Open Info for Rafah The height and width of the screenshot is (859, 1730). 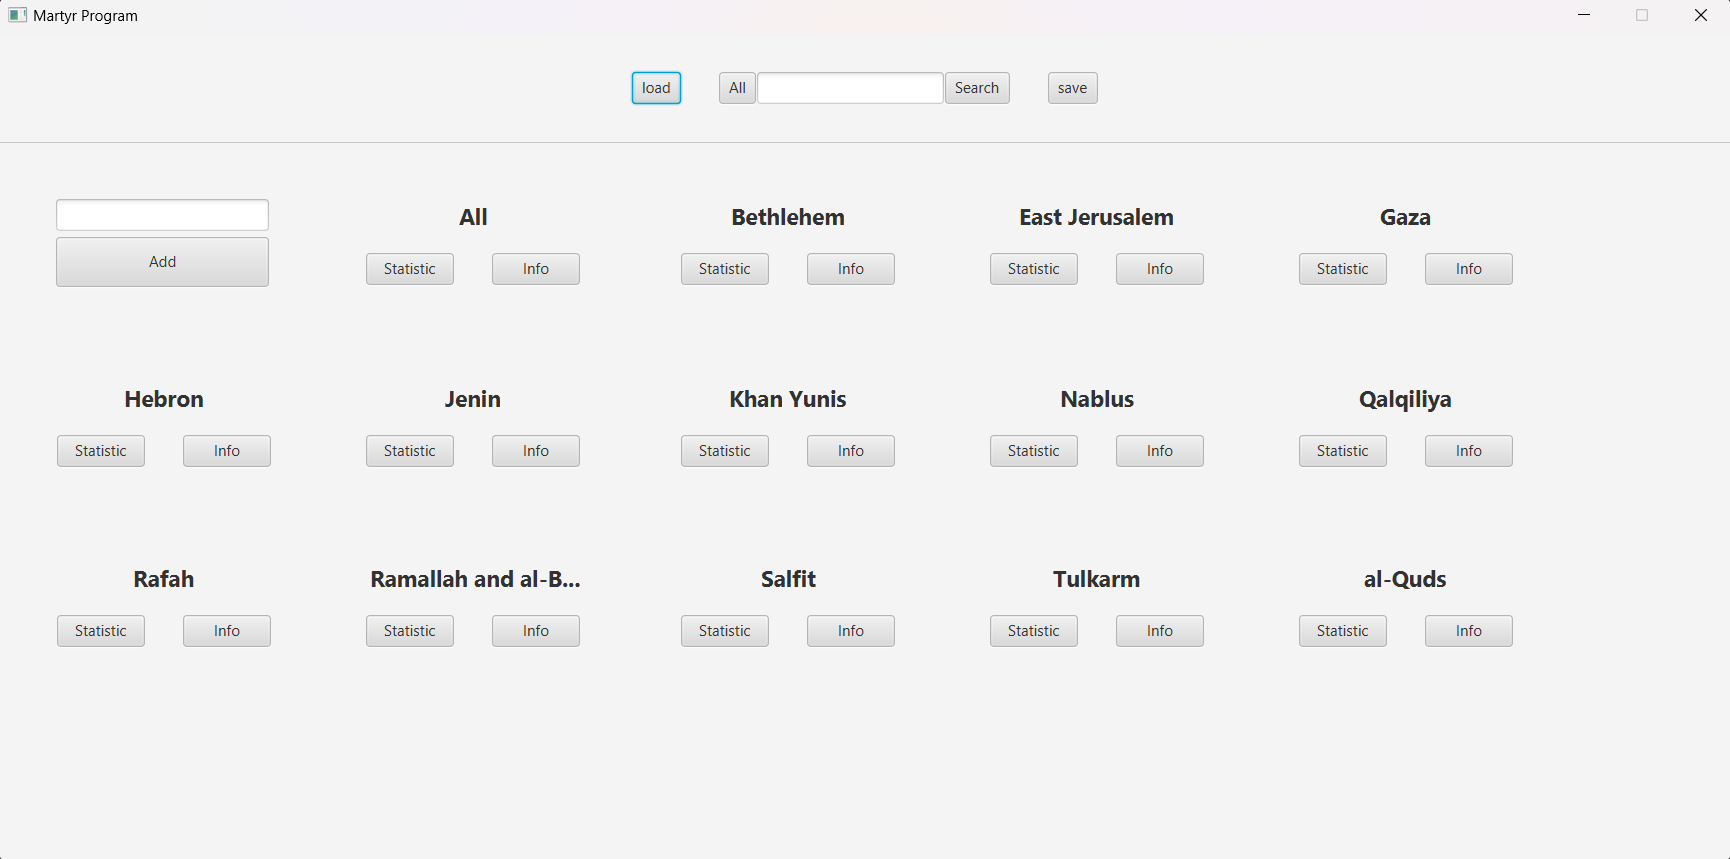pos(227,631)
